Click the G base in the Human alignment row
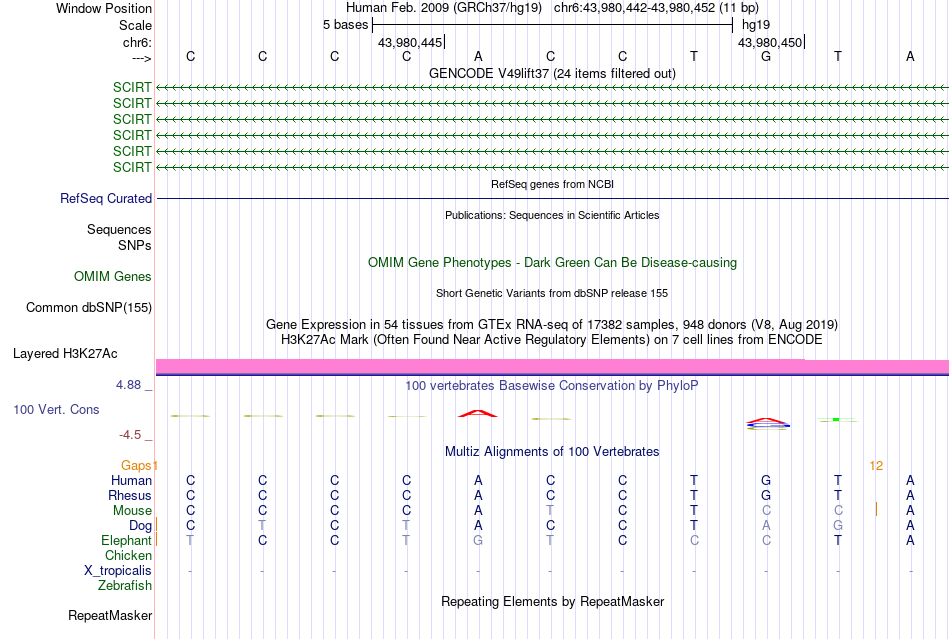 pos(766,480)
